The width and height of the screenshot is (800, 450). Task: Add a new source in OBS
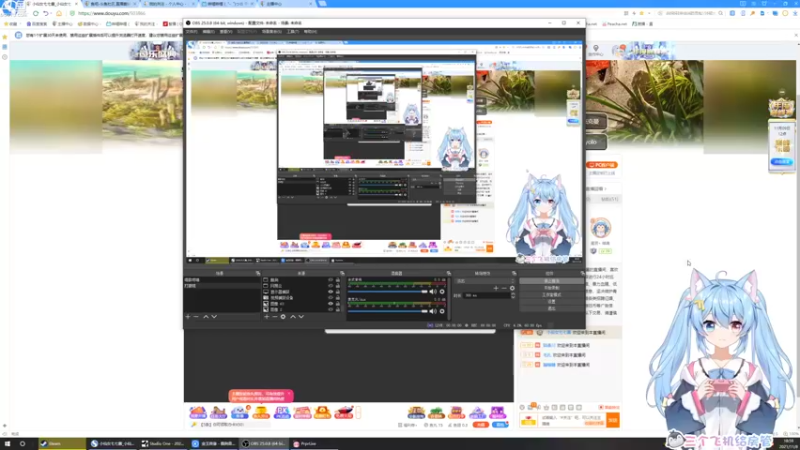(266, 317)
